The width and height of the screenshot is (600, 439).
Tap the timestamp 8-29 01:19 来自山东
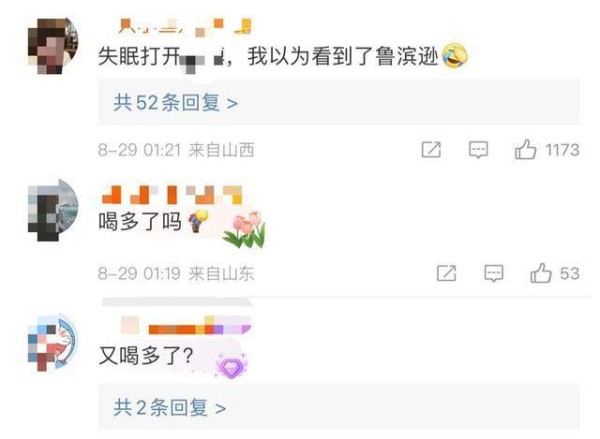pyautogui.click(x=176, y=273)
